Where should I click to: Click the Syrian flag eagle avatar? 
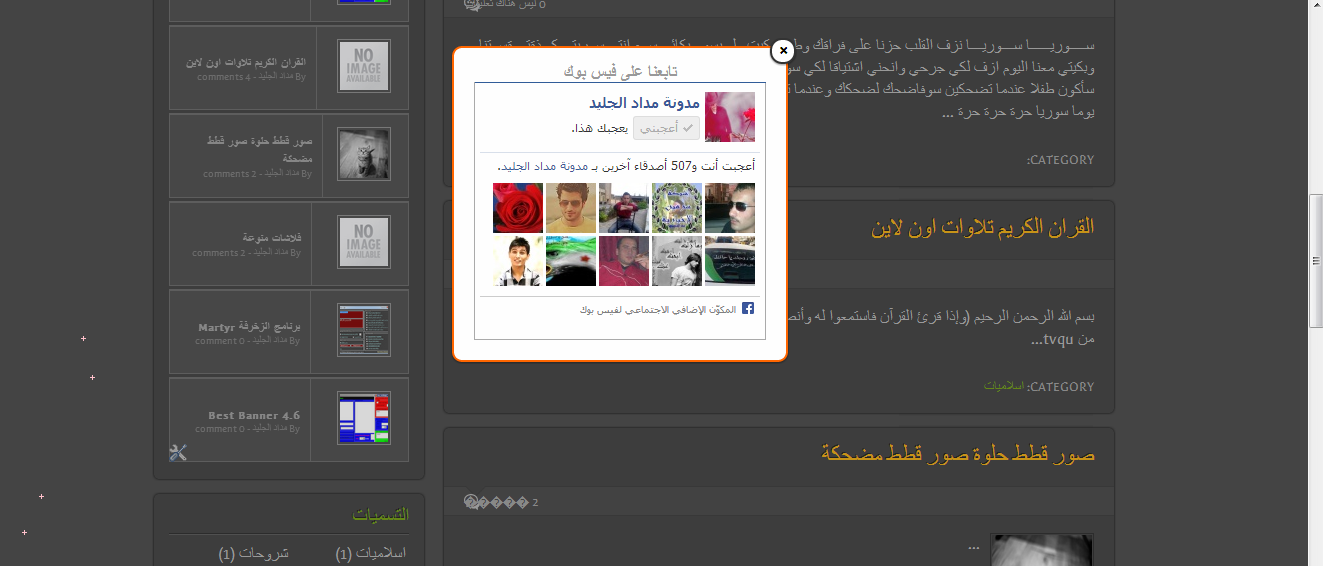pyautogui.click(x=571, y=261)
